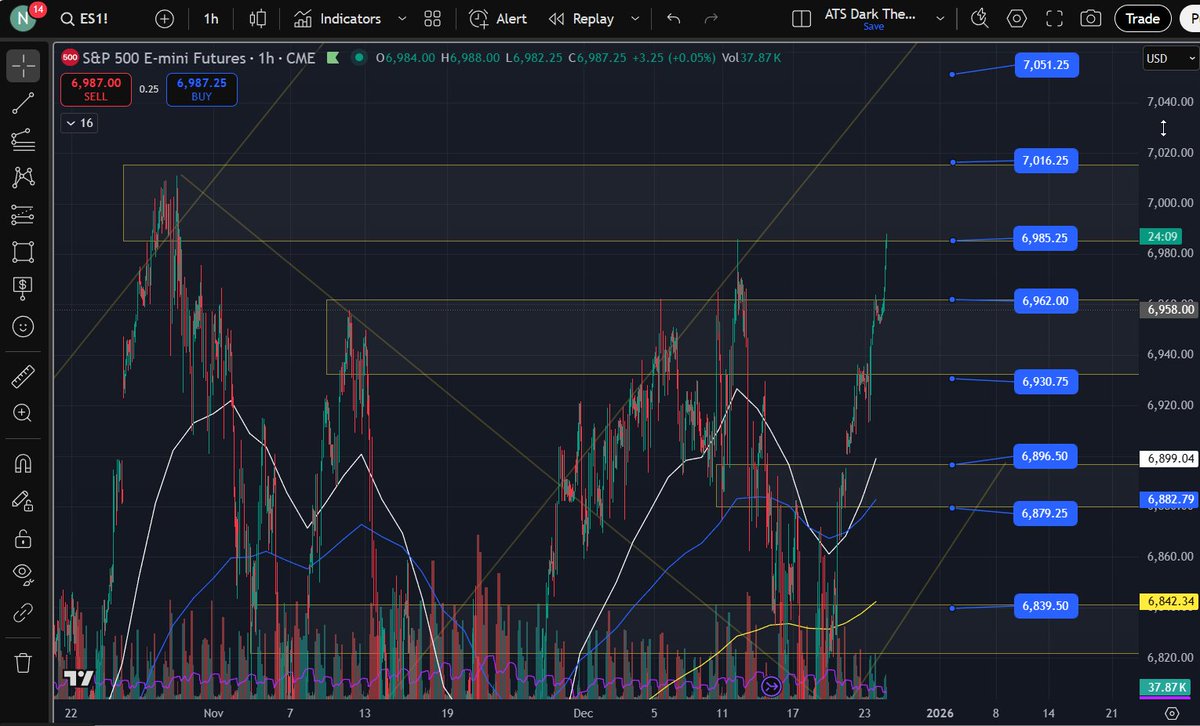The width and height of the screenshot is (1200, 726).
Task: Select the 6,962.00 price label
Action: pyautogui.click(x=1046, y=300)
